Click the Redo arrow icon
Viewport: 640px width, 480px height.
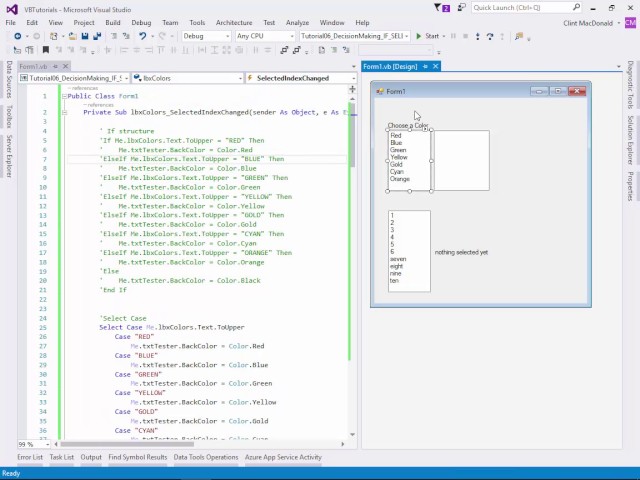click(x=162, y=36)
